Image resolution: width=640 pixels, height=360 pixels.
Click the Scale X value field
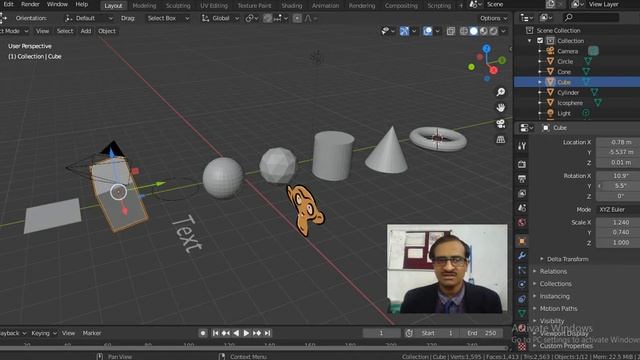point(618,222)
